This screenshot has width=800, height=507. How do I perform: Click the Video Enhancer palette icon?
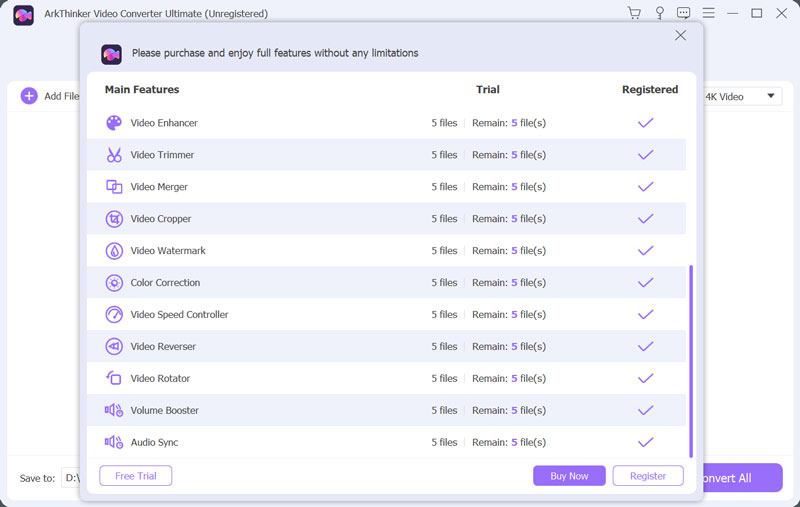[x=114, y=123]
